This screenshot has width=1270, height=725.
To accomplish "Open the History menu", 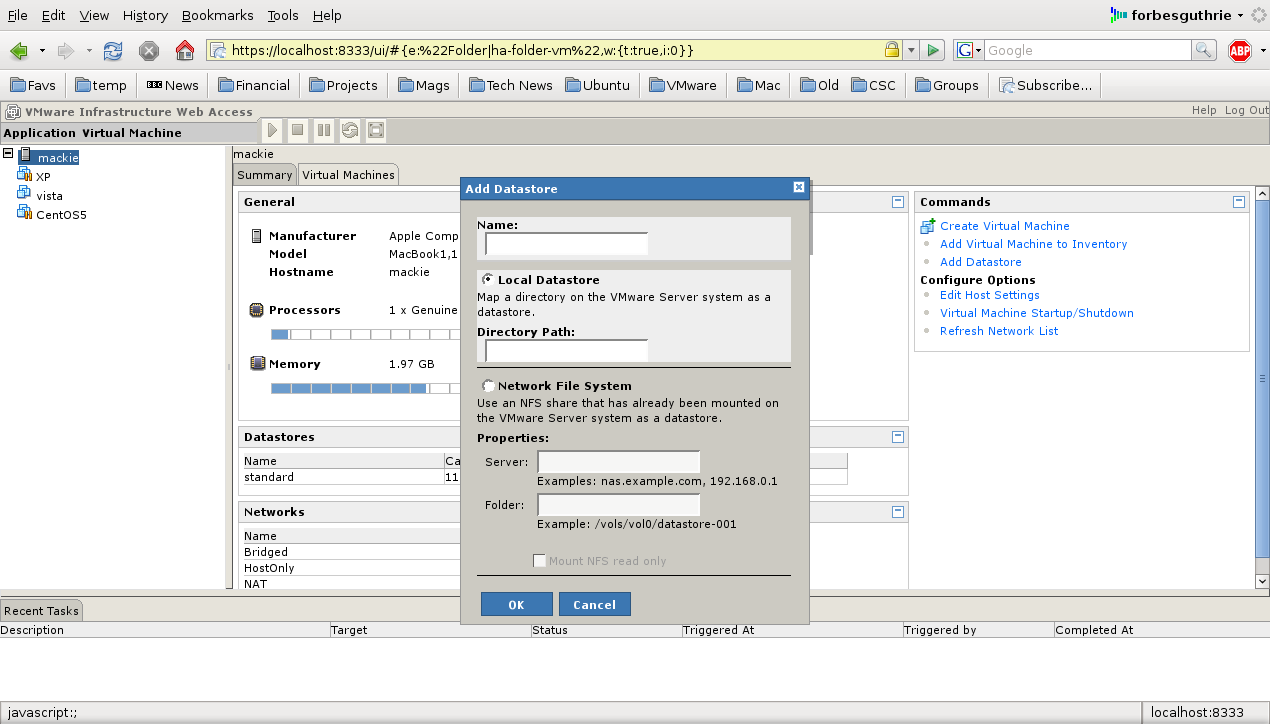I will coord(145,15).
